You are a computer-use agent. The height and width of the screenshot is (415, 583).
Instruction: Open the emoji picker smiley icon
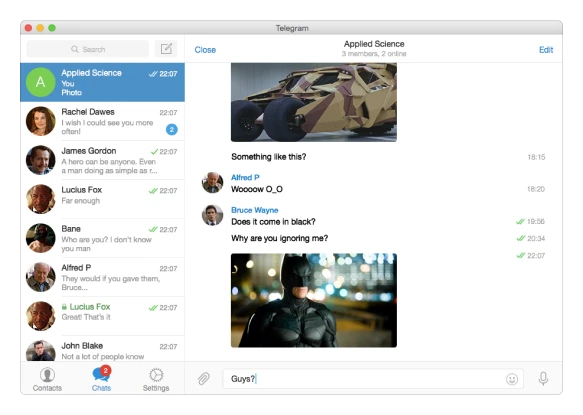coord(512,379)
